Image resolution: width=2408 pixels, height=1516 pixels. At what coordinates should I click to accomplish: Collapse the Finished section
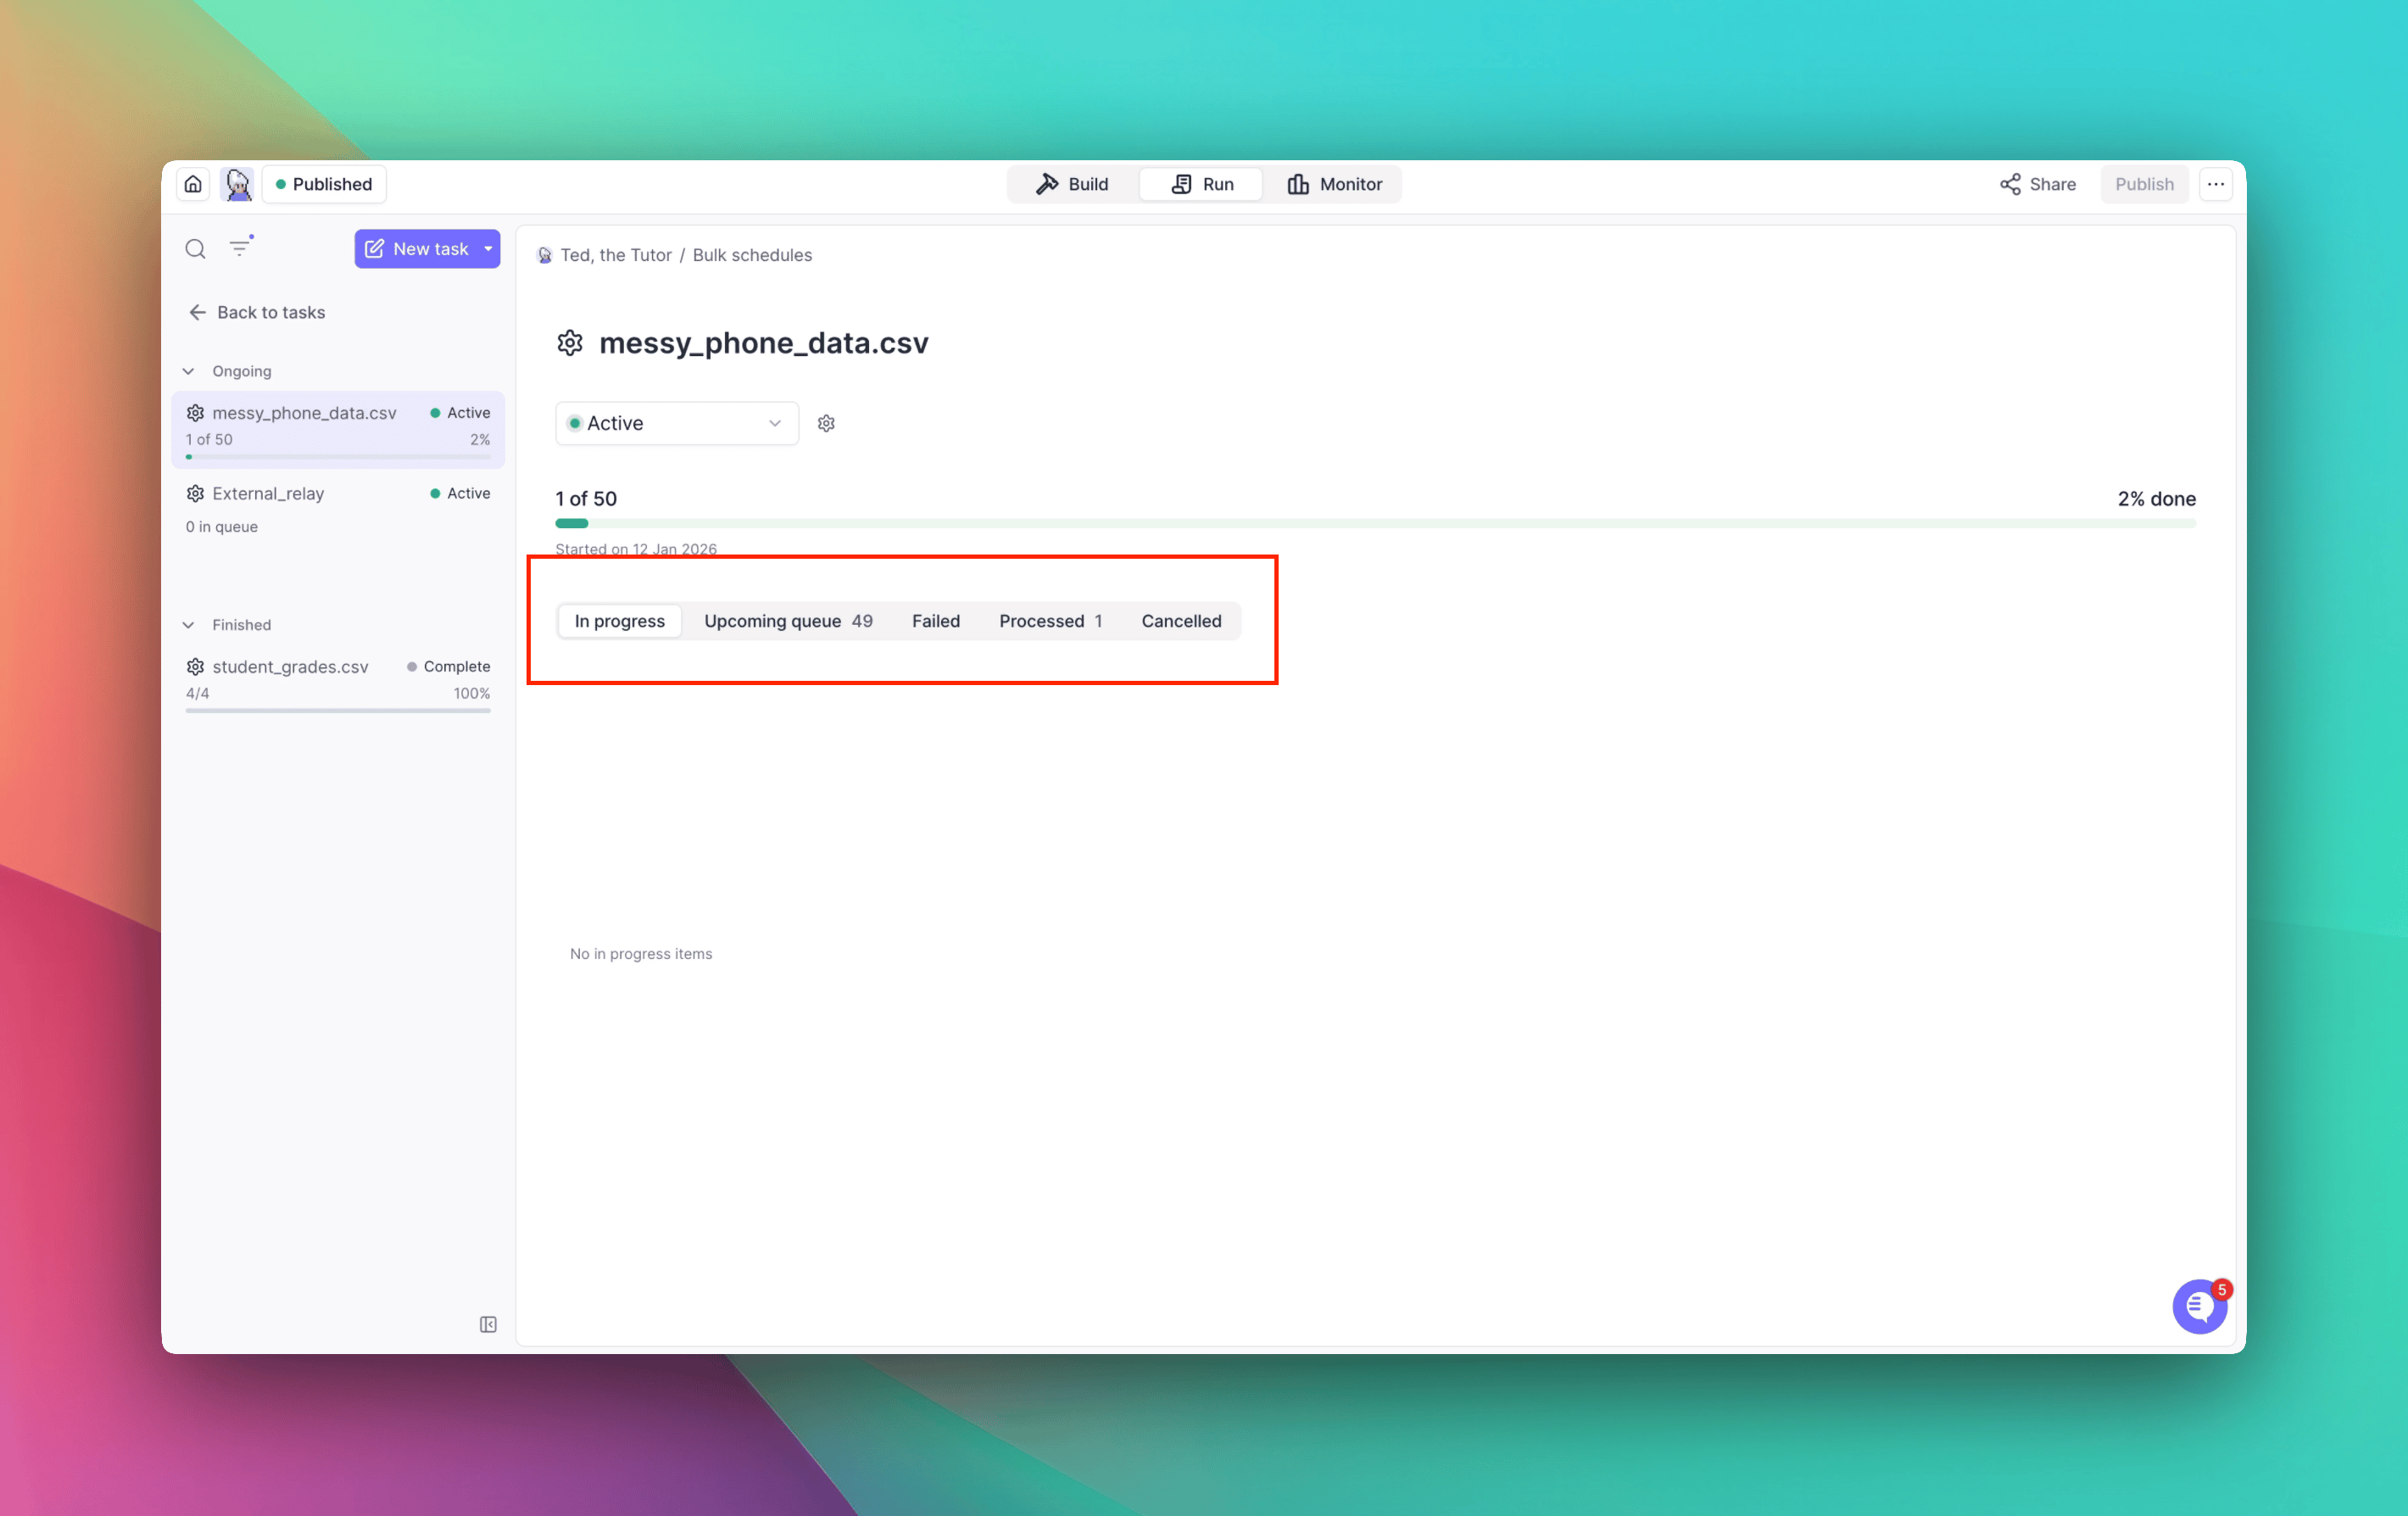188,625
